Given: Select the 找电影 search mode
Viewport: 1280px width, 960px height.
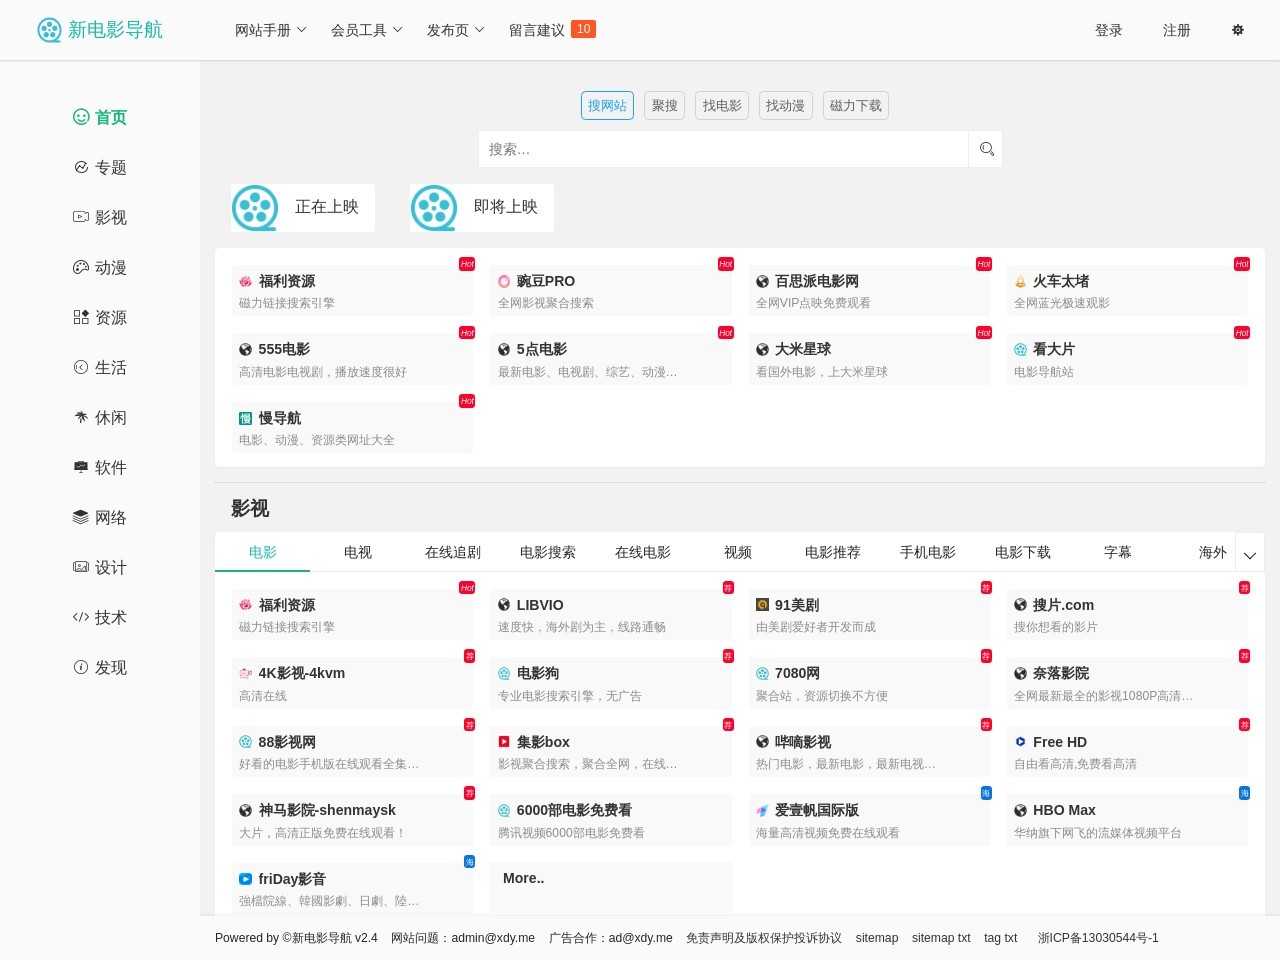Looking at the screenshot, I should (722, 106).
